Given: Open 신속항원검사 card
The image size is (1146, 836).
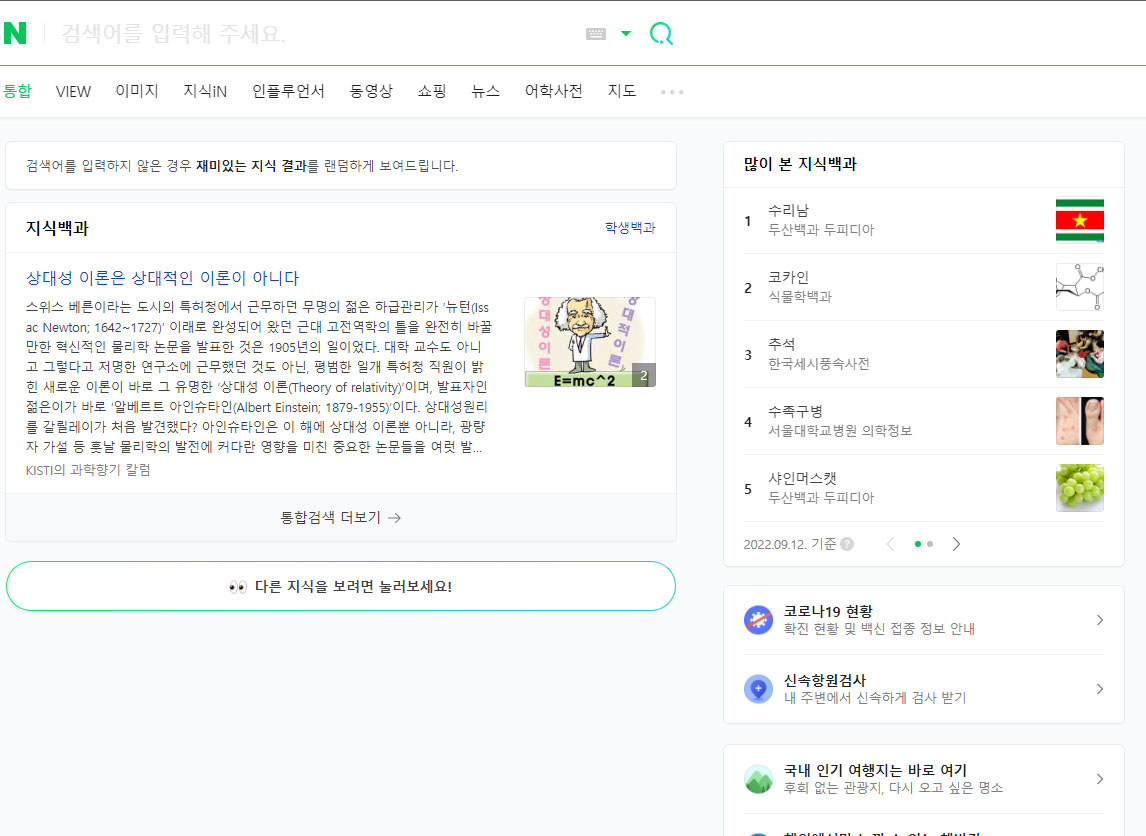Looking at the screenshot, I should pos(924,688).
